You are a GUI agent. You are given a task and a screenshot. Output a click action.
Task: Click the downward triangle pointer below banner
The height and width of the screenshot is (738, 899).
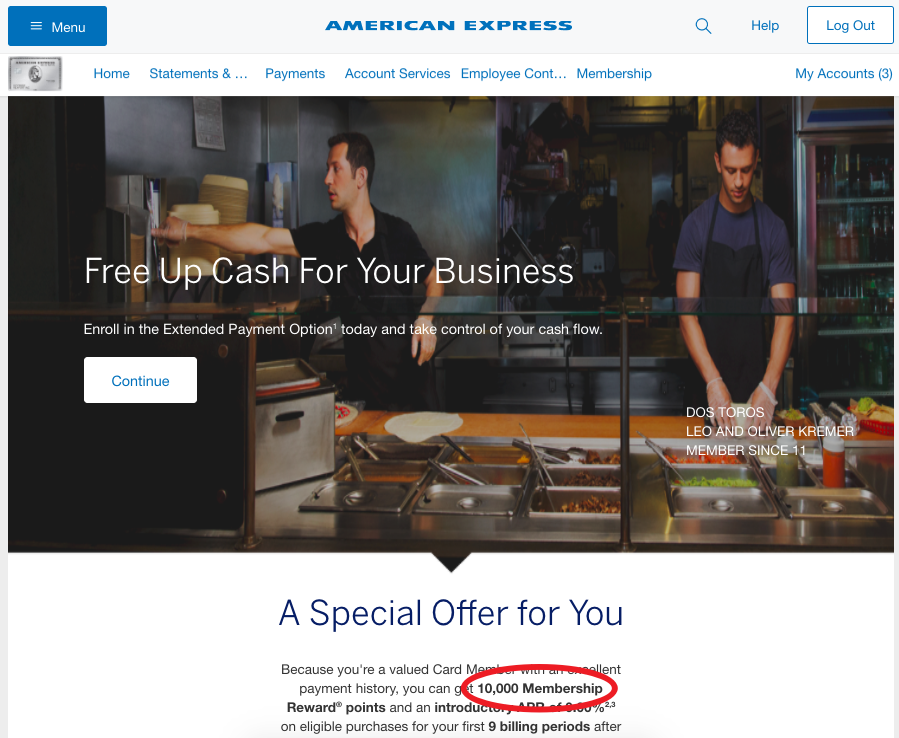coord(451,562)
